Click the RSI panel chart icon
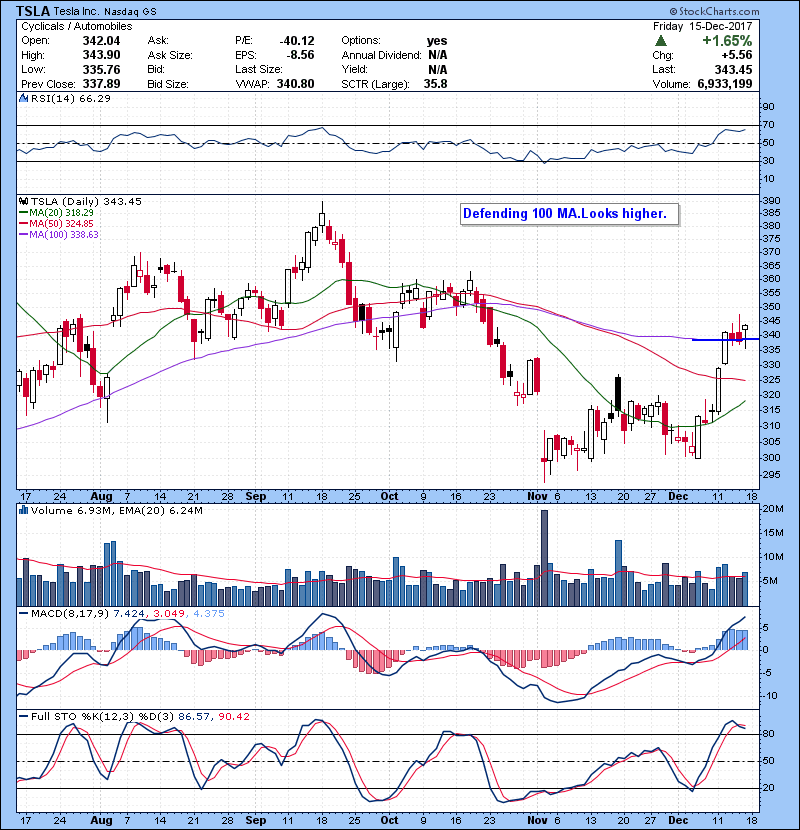The height and width of the screenshot is (830, 800). point(23,98)
